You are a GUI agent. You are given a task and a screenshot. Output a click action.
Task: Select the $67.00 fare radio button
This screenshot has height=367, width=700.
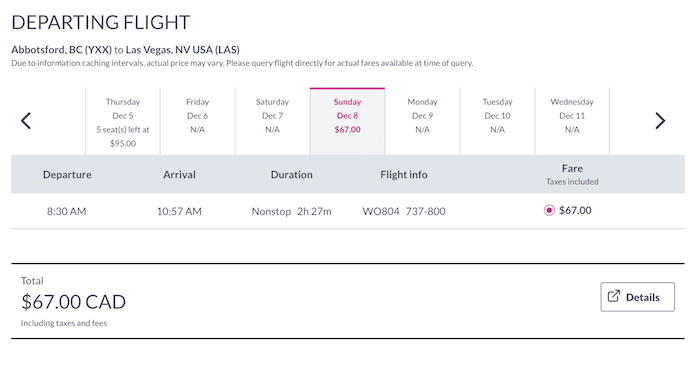pos(549,210)
